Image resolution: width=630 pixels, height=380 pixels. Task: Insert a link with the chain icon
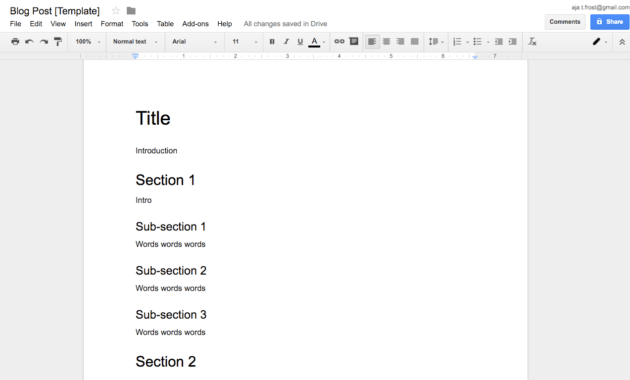(x=339, y=41)
